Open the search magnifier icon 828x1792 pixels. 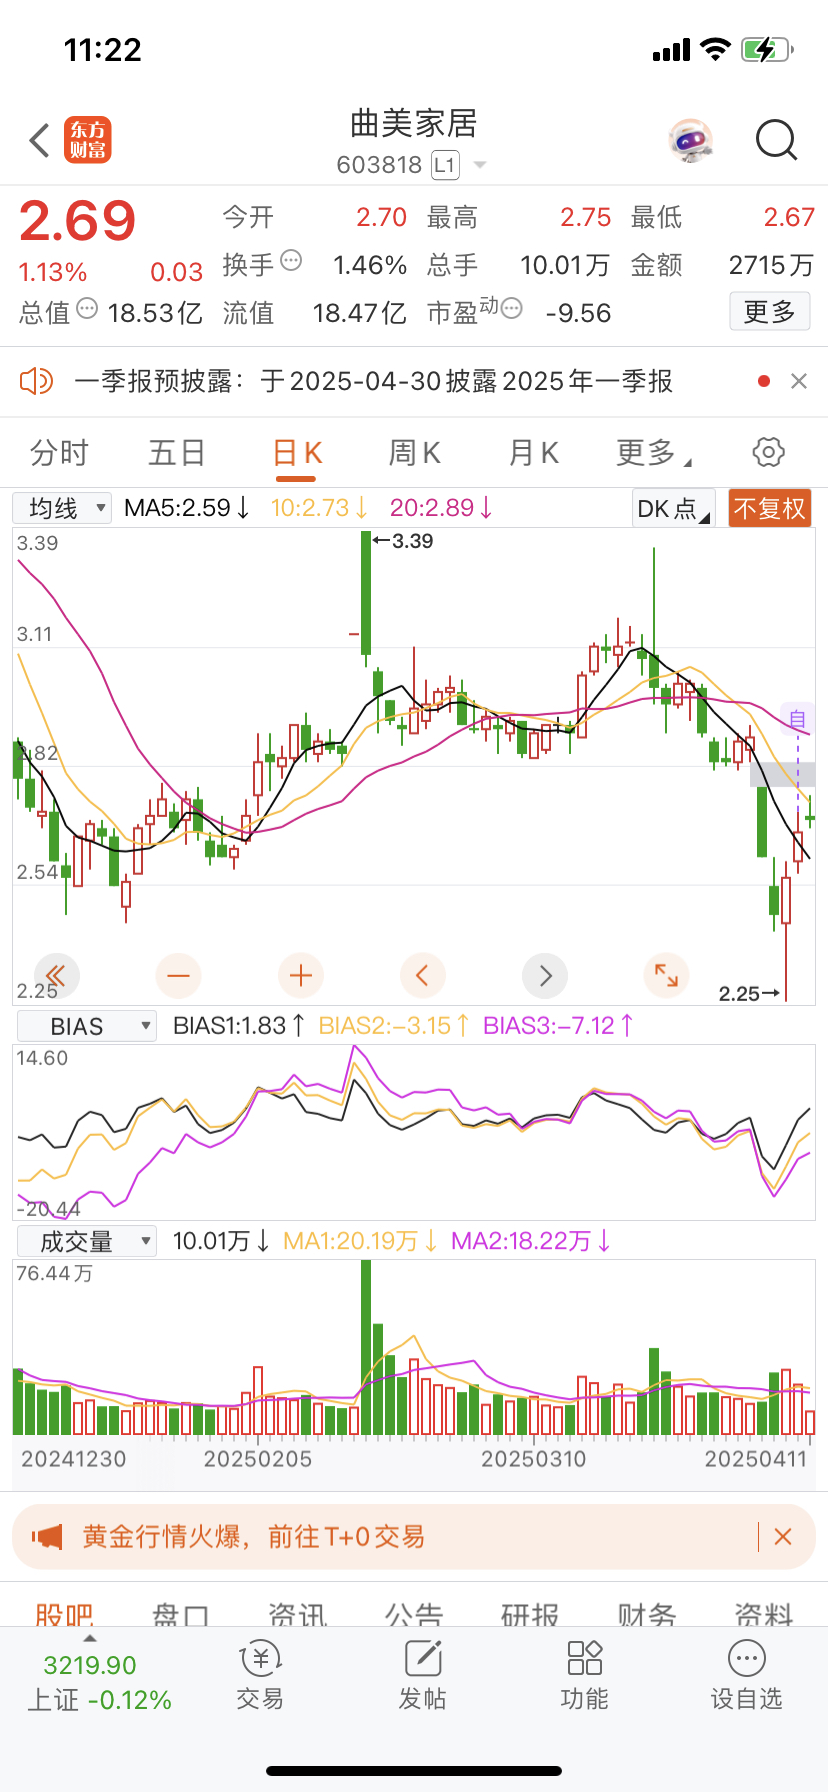[776, 141]
